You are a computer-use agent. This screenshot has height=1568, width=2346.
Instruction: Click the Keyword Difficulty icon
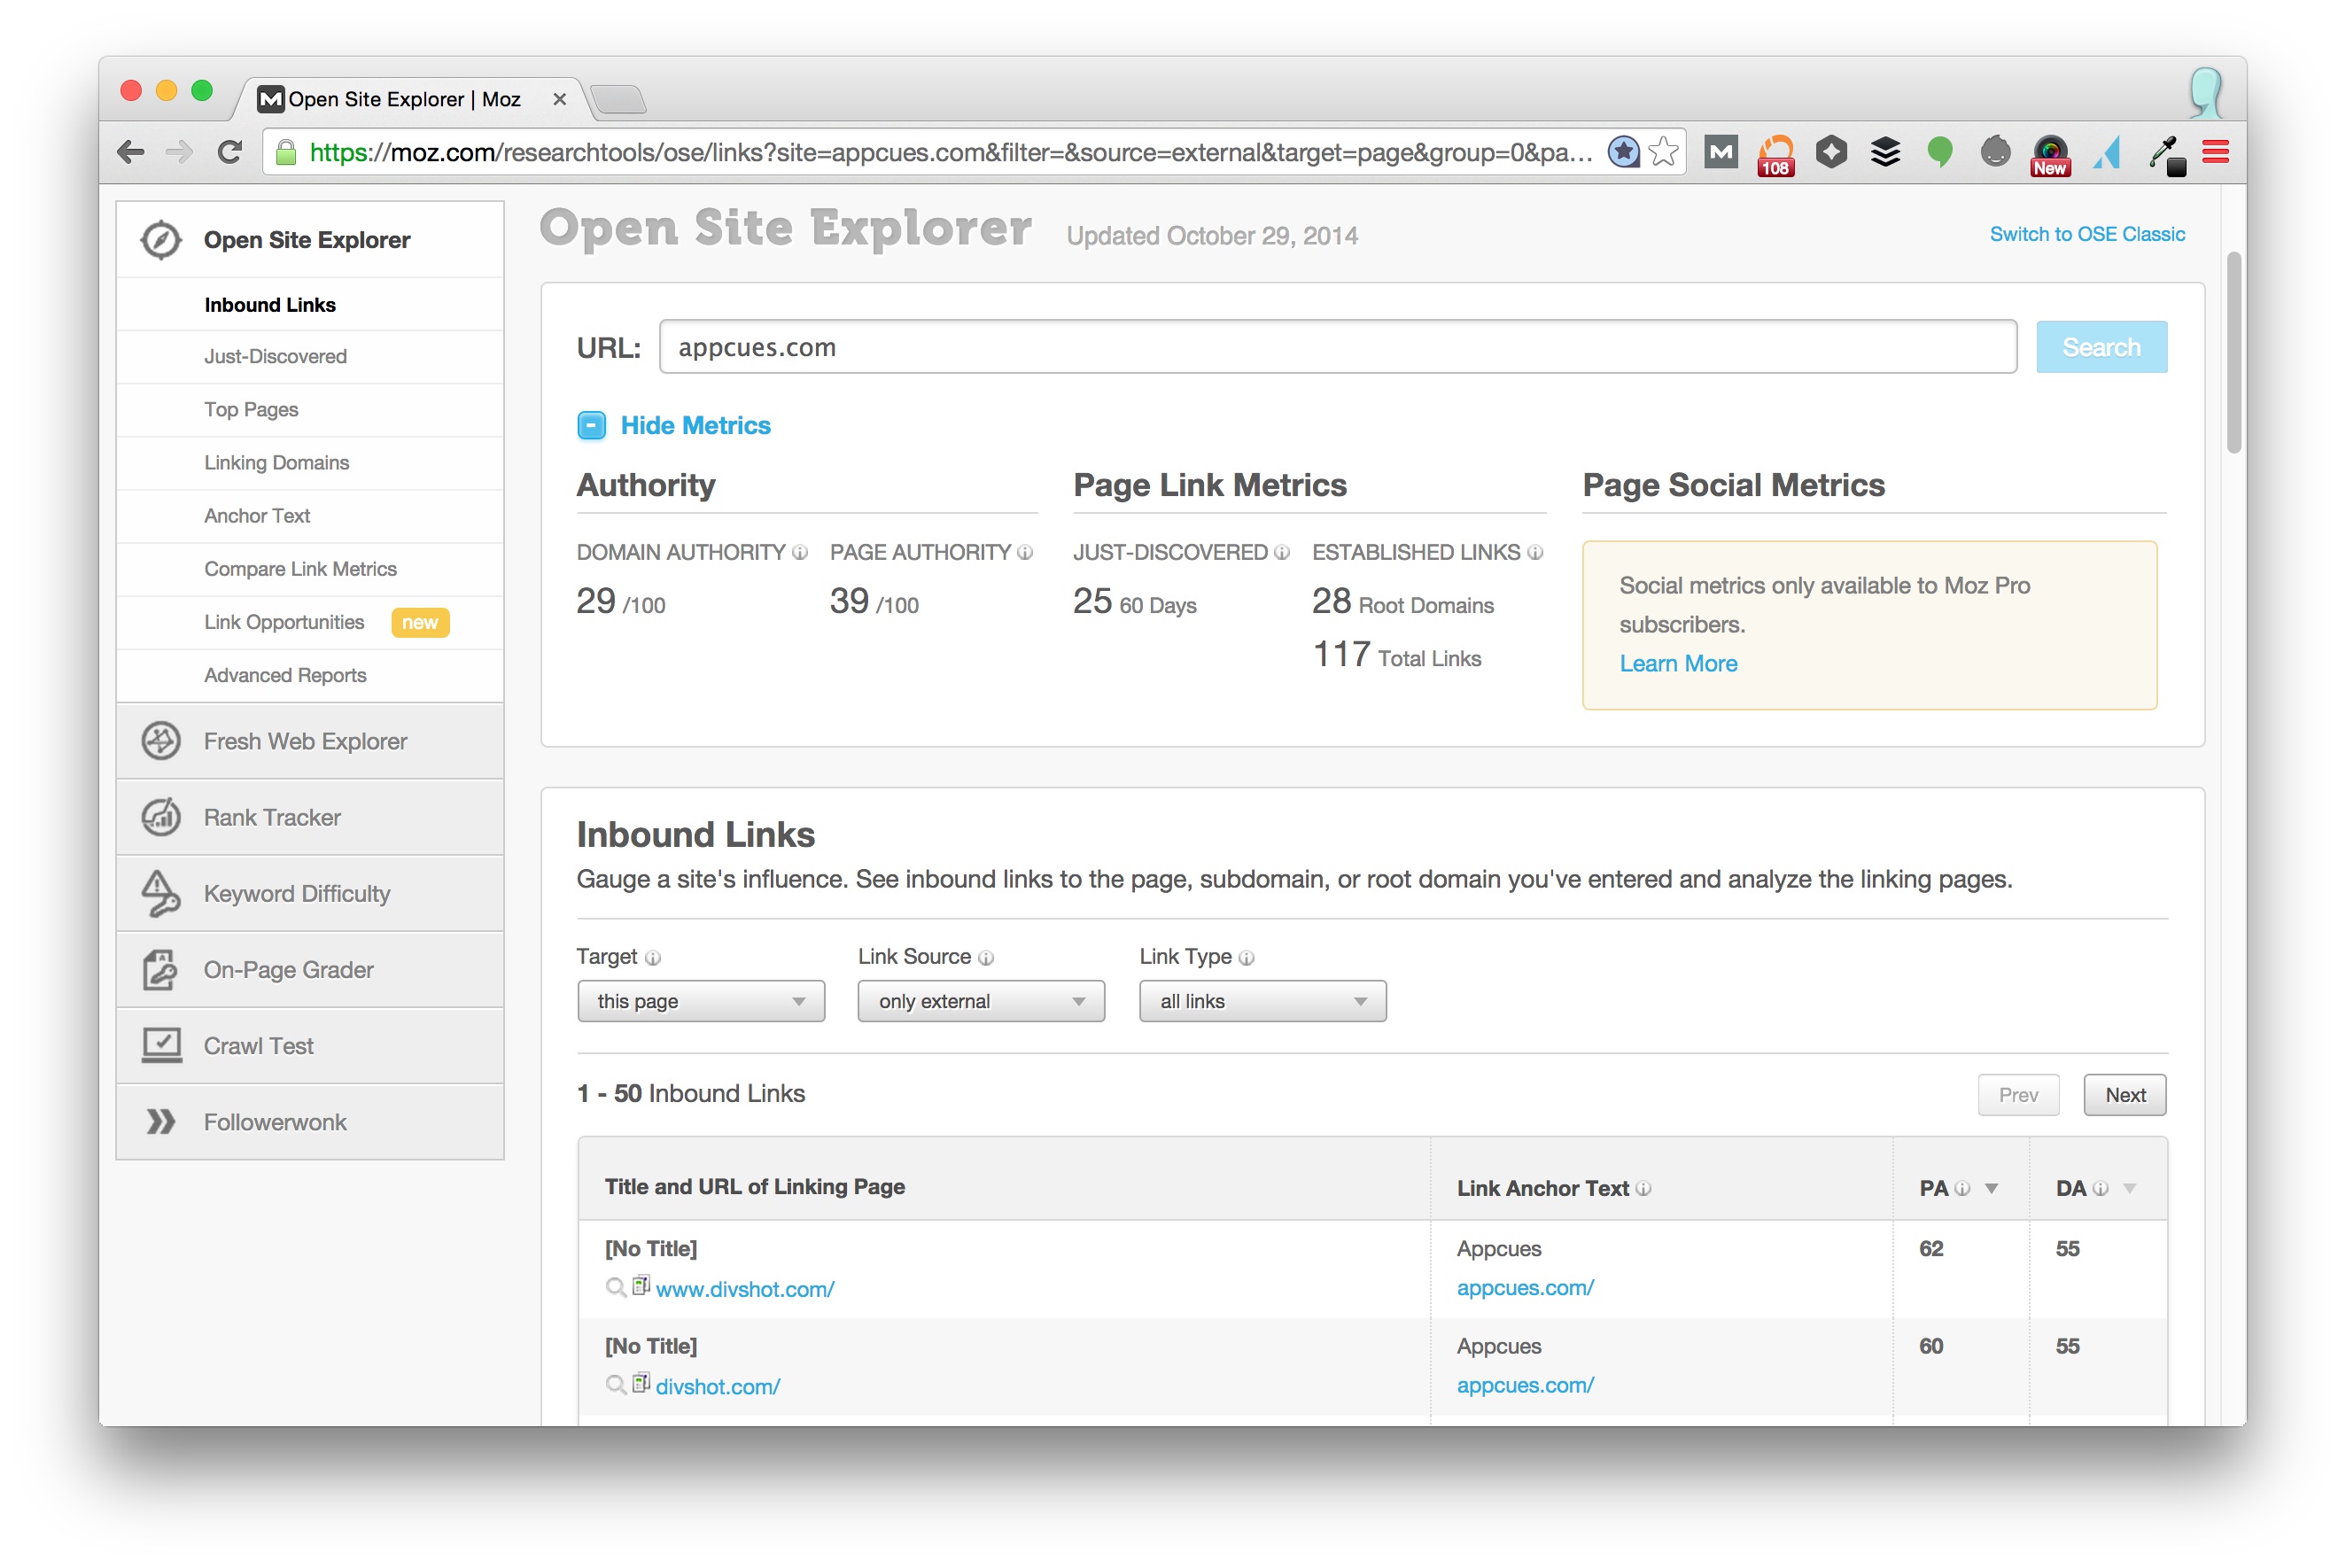click(161, 893)
